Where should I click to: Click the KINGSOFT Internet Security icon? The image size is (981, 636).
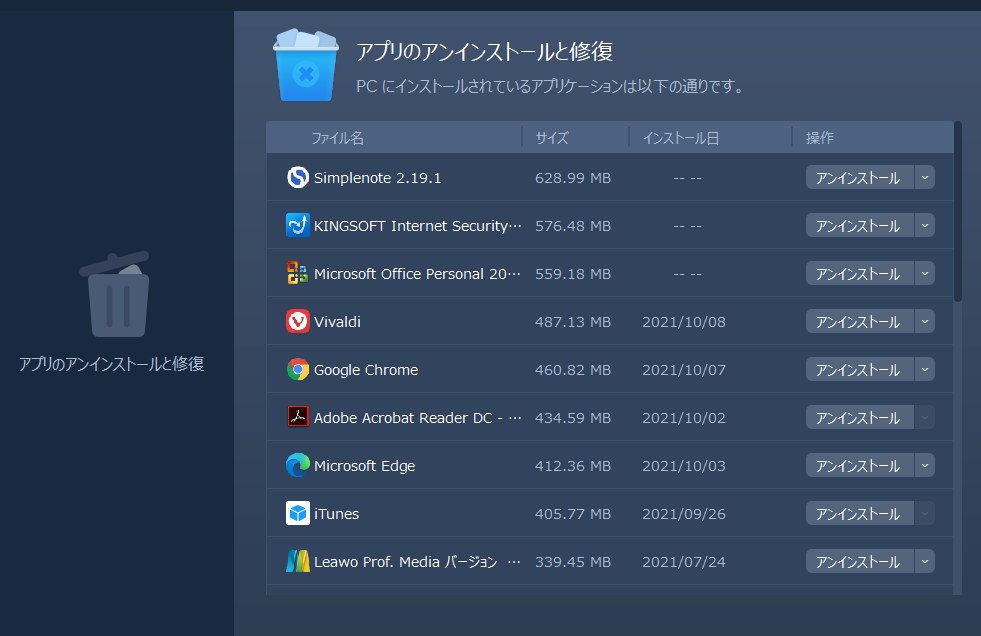tap(298, 225)
